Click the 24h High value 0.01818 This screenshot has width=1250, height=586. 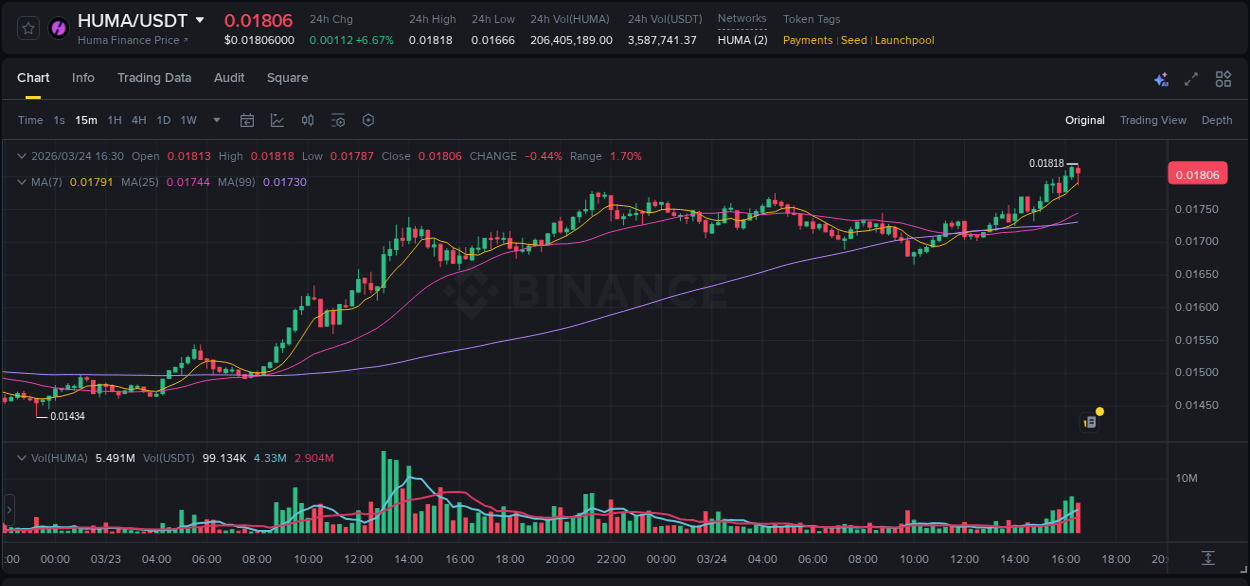tap(430, 40)
